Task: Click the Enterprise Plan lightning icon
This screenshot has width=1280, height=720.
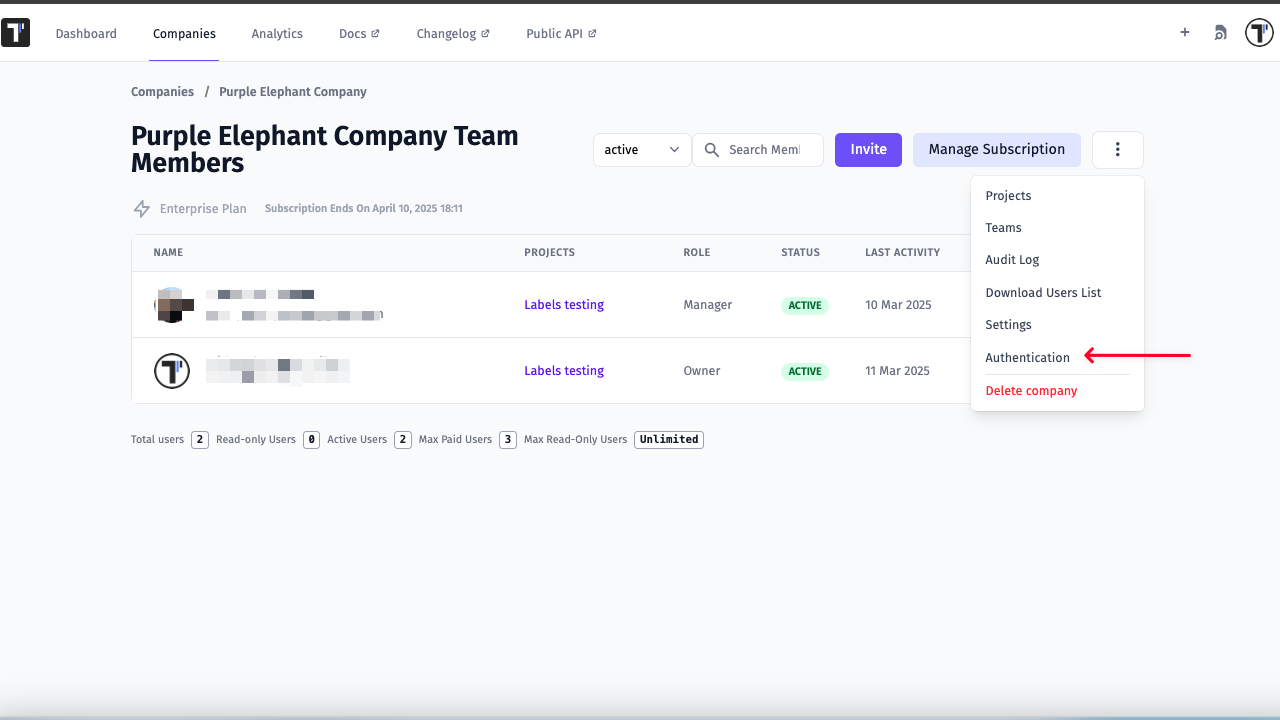Action: tap(142, 209)
